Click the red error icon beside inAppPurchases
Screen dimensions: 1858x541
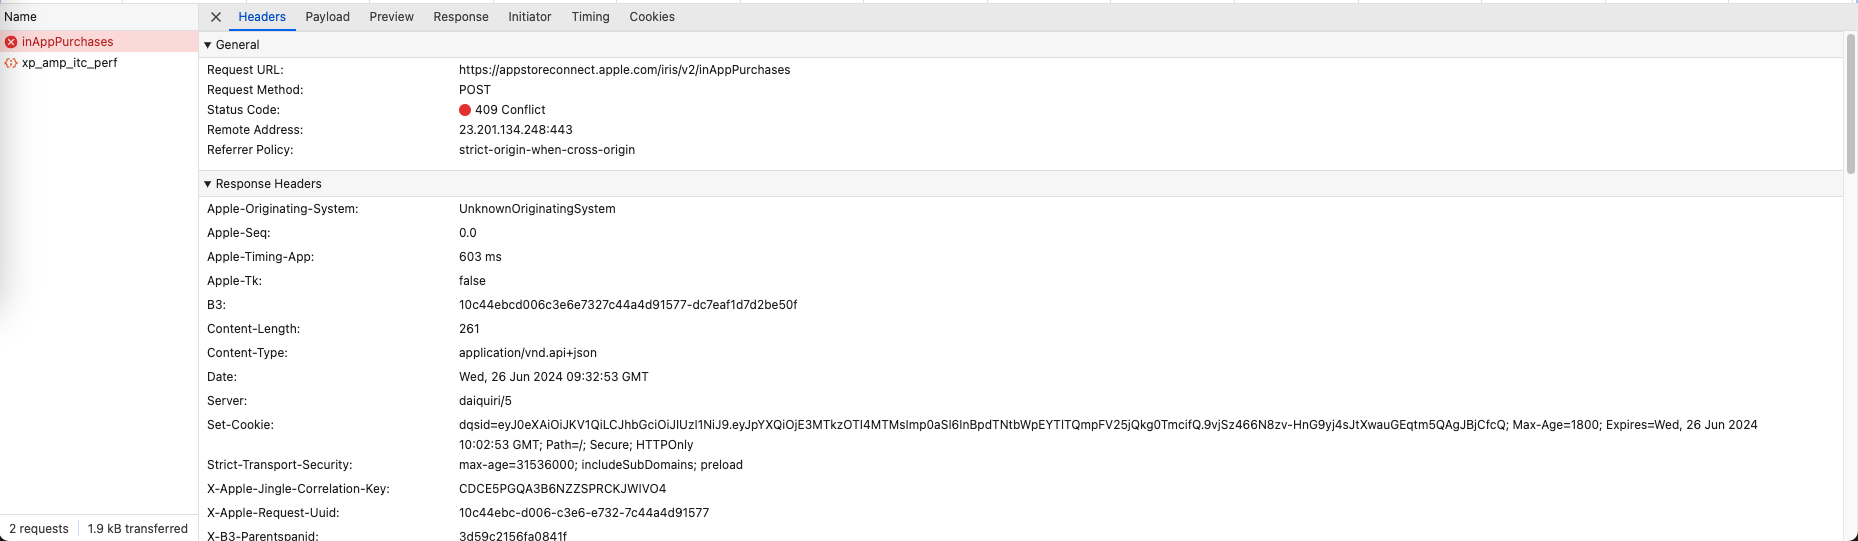pos(11,42)
